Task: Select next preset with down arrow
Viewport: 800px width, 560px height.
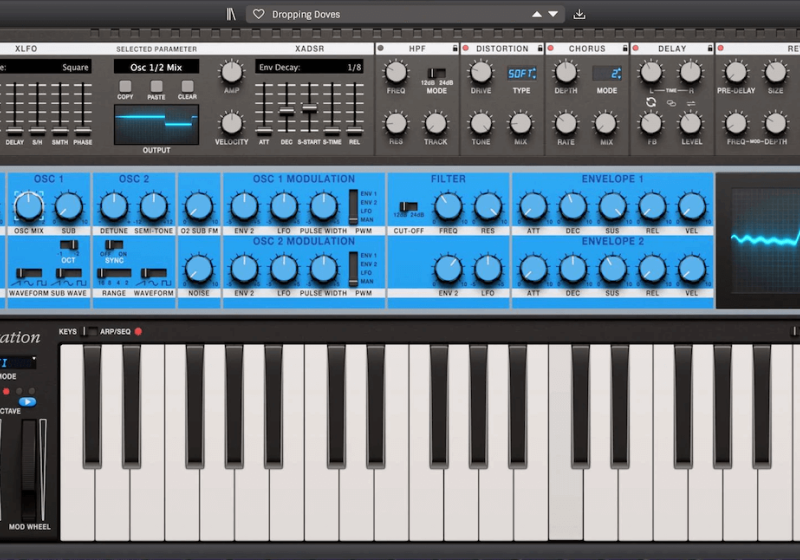Action: tap(553, 14)
